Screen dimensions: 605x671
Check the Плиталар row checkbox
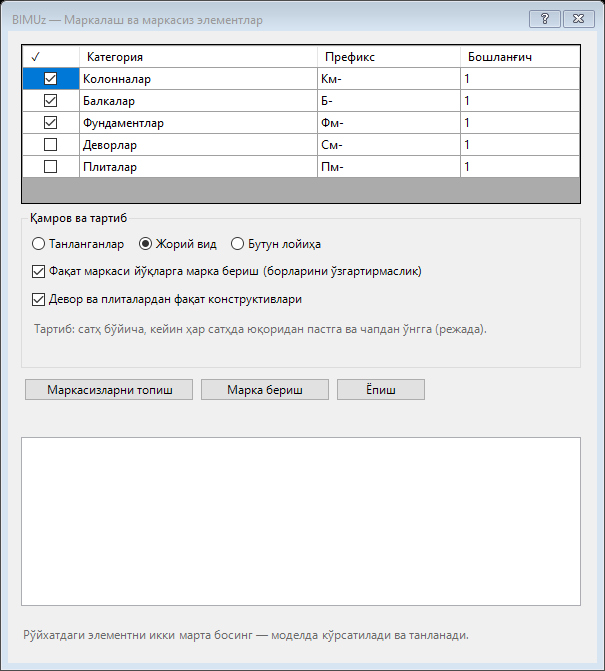coord(50,166)
